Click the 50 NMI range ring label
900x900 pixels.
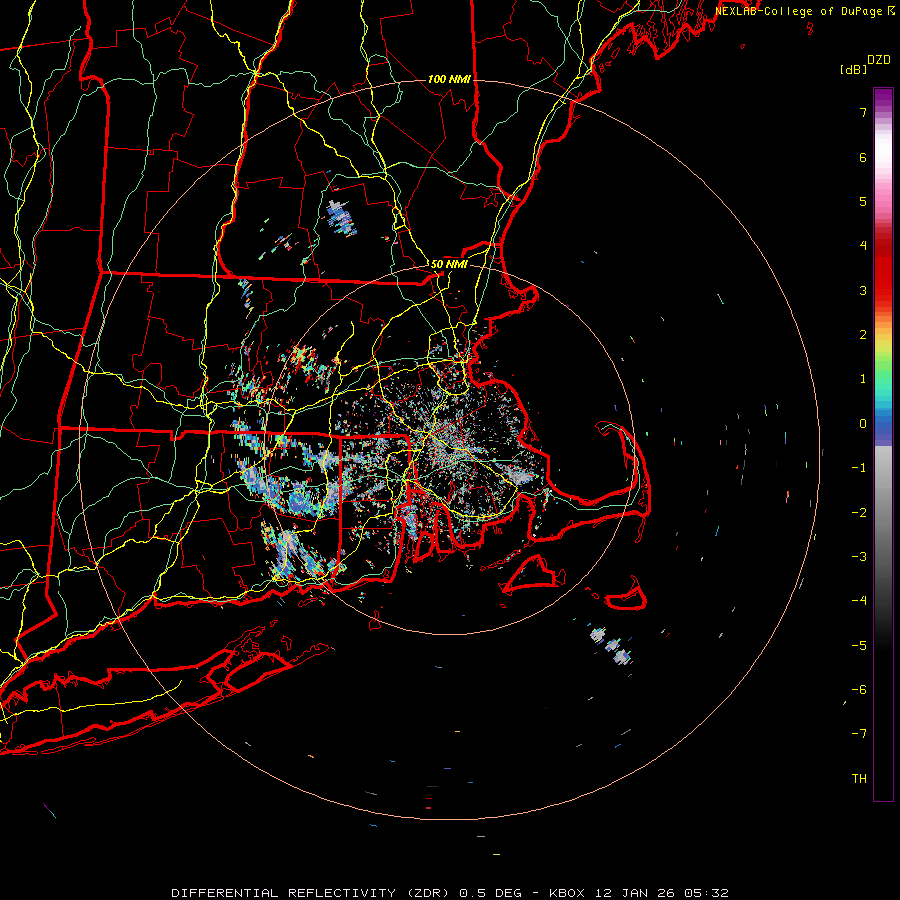[449, 264]
